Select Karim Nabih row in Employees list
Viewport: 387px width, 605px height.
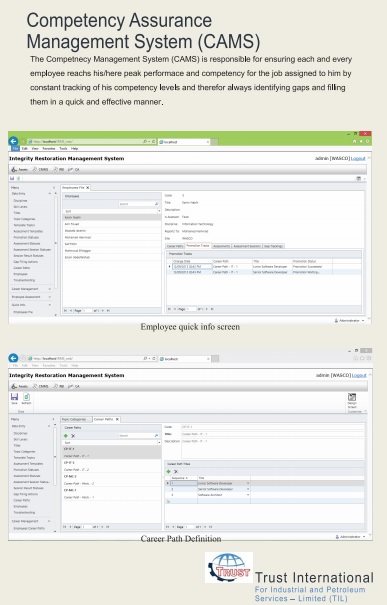[x=112, y=217]
